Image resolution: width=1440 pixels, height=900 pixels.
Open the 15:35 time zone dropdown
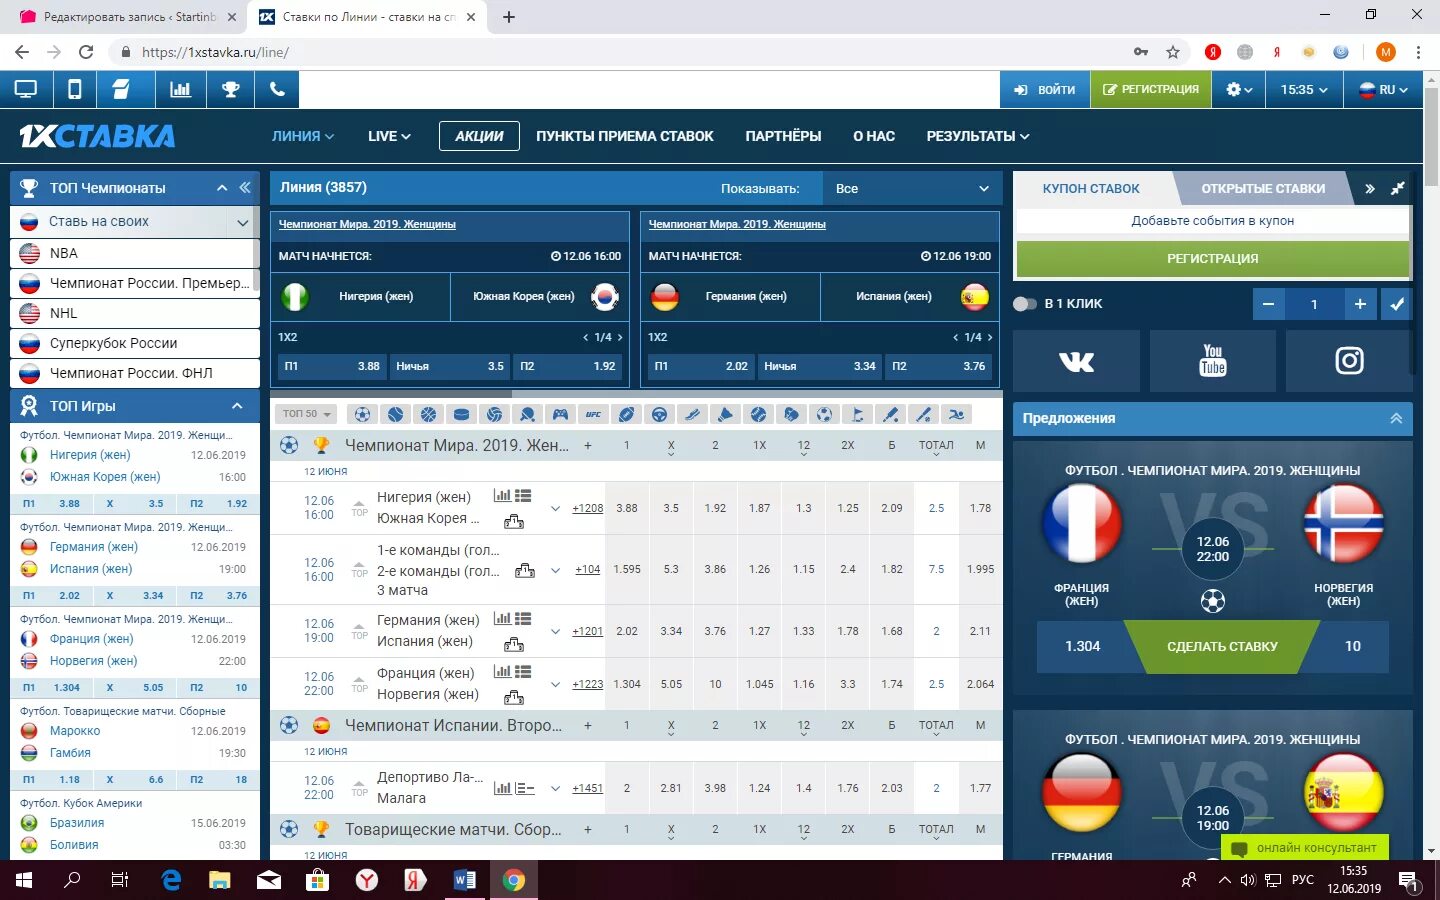click(x=1304, y=89)
